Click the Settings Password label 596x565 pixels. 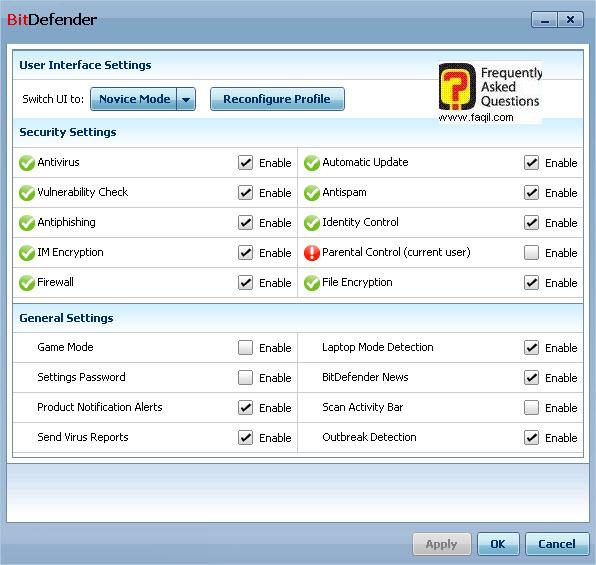pos(81,377)
